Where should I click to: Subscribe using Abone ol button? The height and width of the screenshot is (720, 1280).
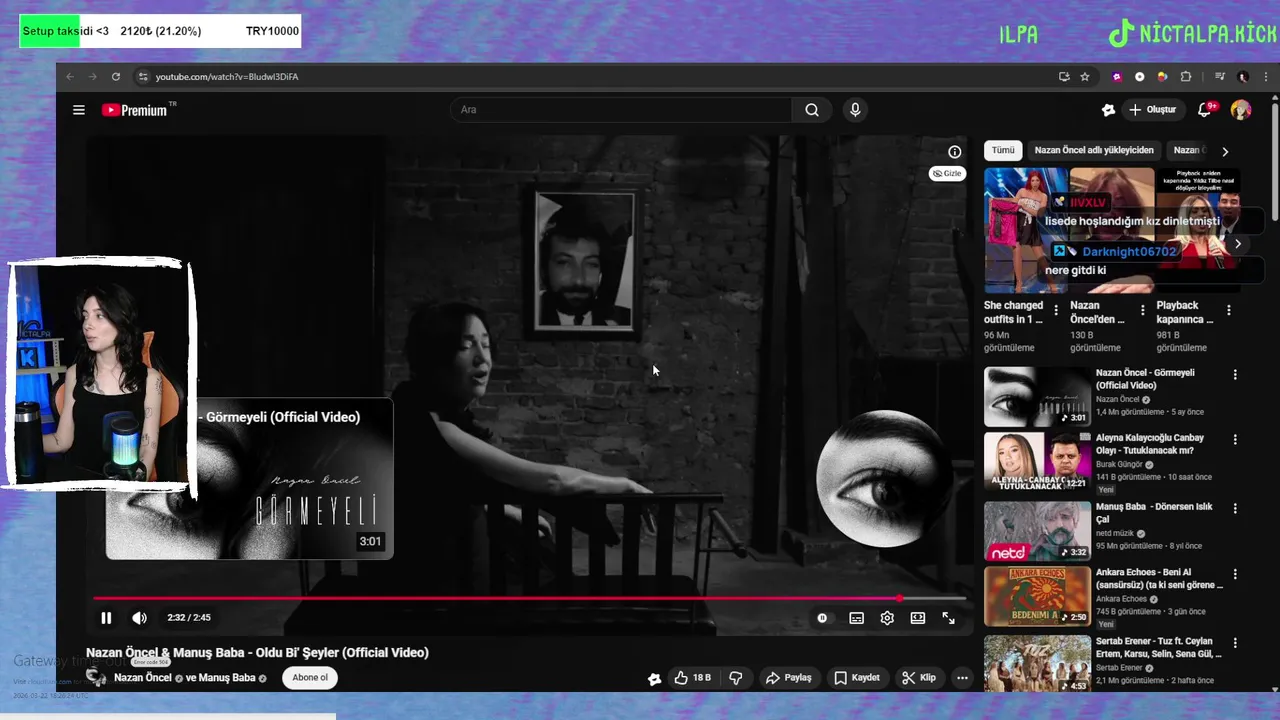tap(310, 678)
